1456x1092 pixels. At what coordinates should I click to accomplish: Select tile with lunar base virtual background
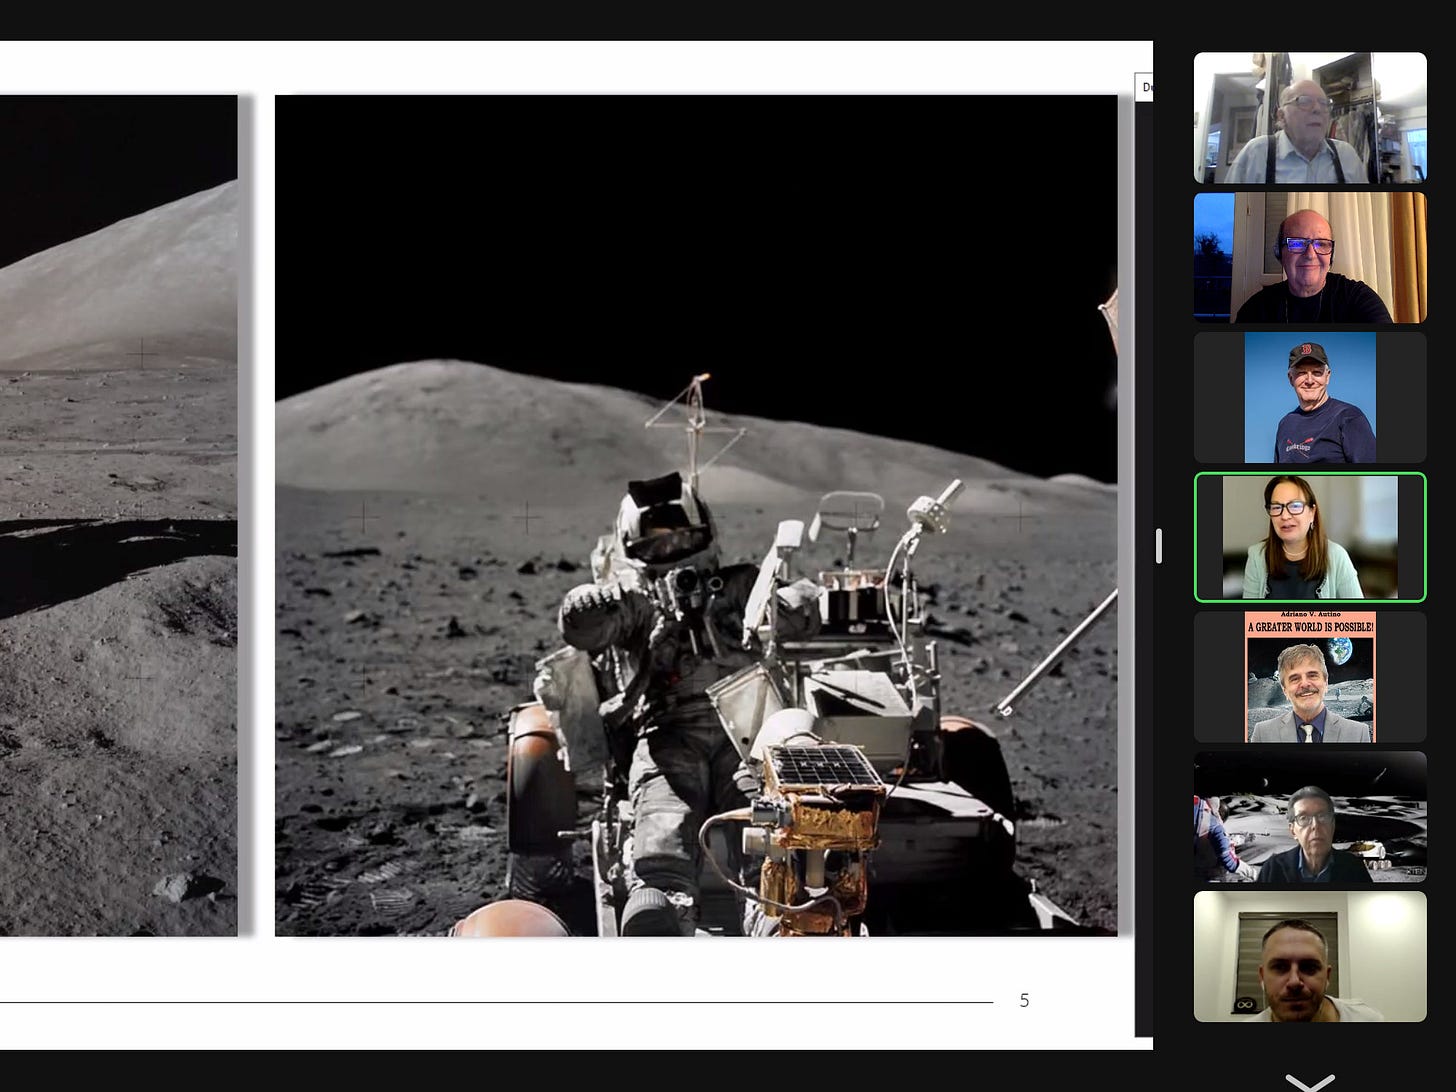(x=1310, y=817)
